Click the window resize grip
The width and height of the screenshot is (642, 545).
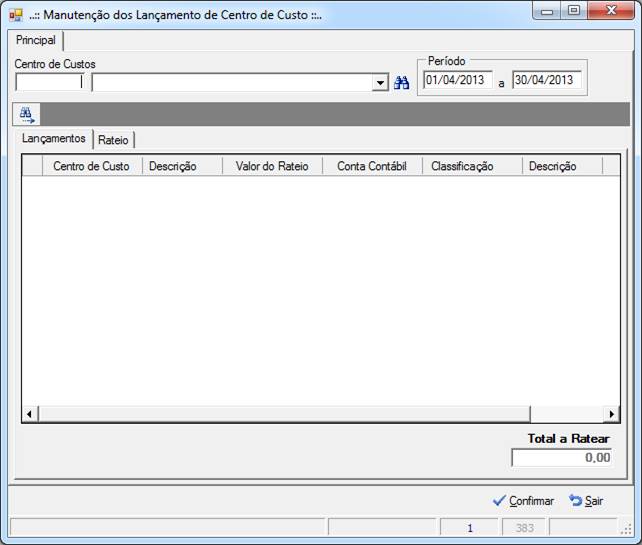point(626,529)
